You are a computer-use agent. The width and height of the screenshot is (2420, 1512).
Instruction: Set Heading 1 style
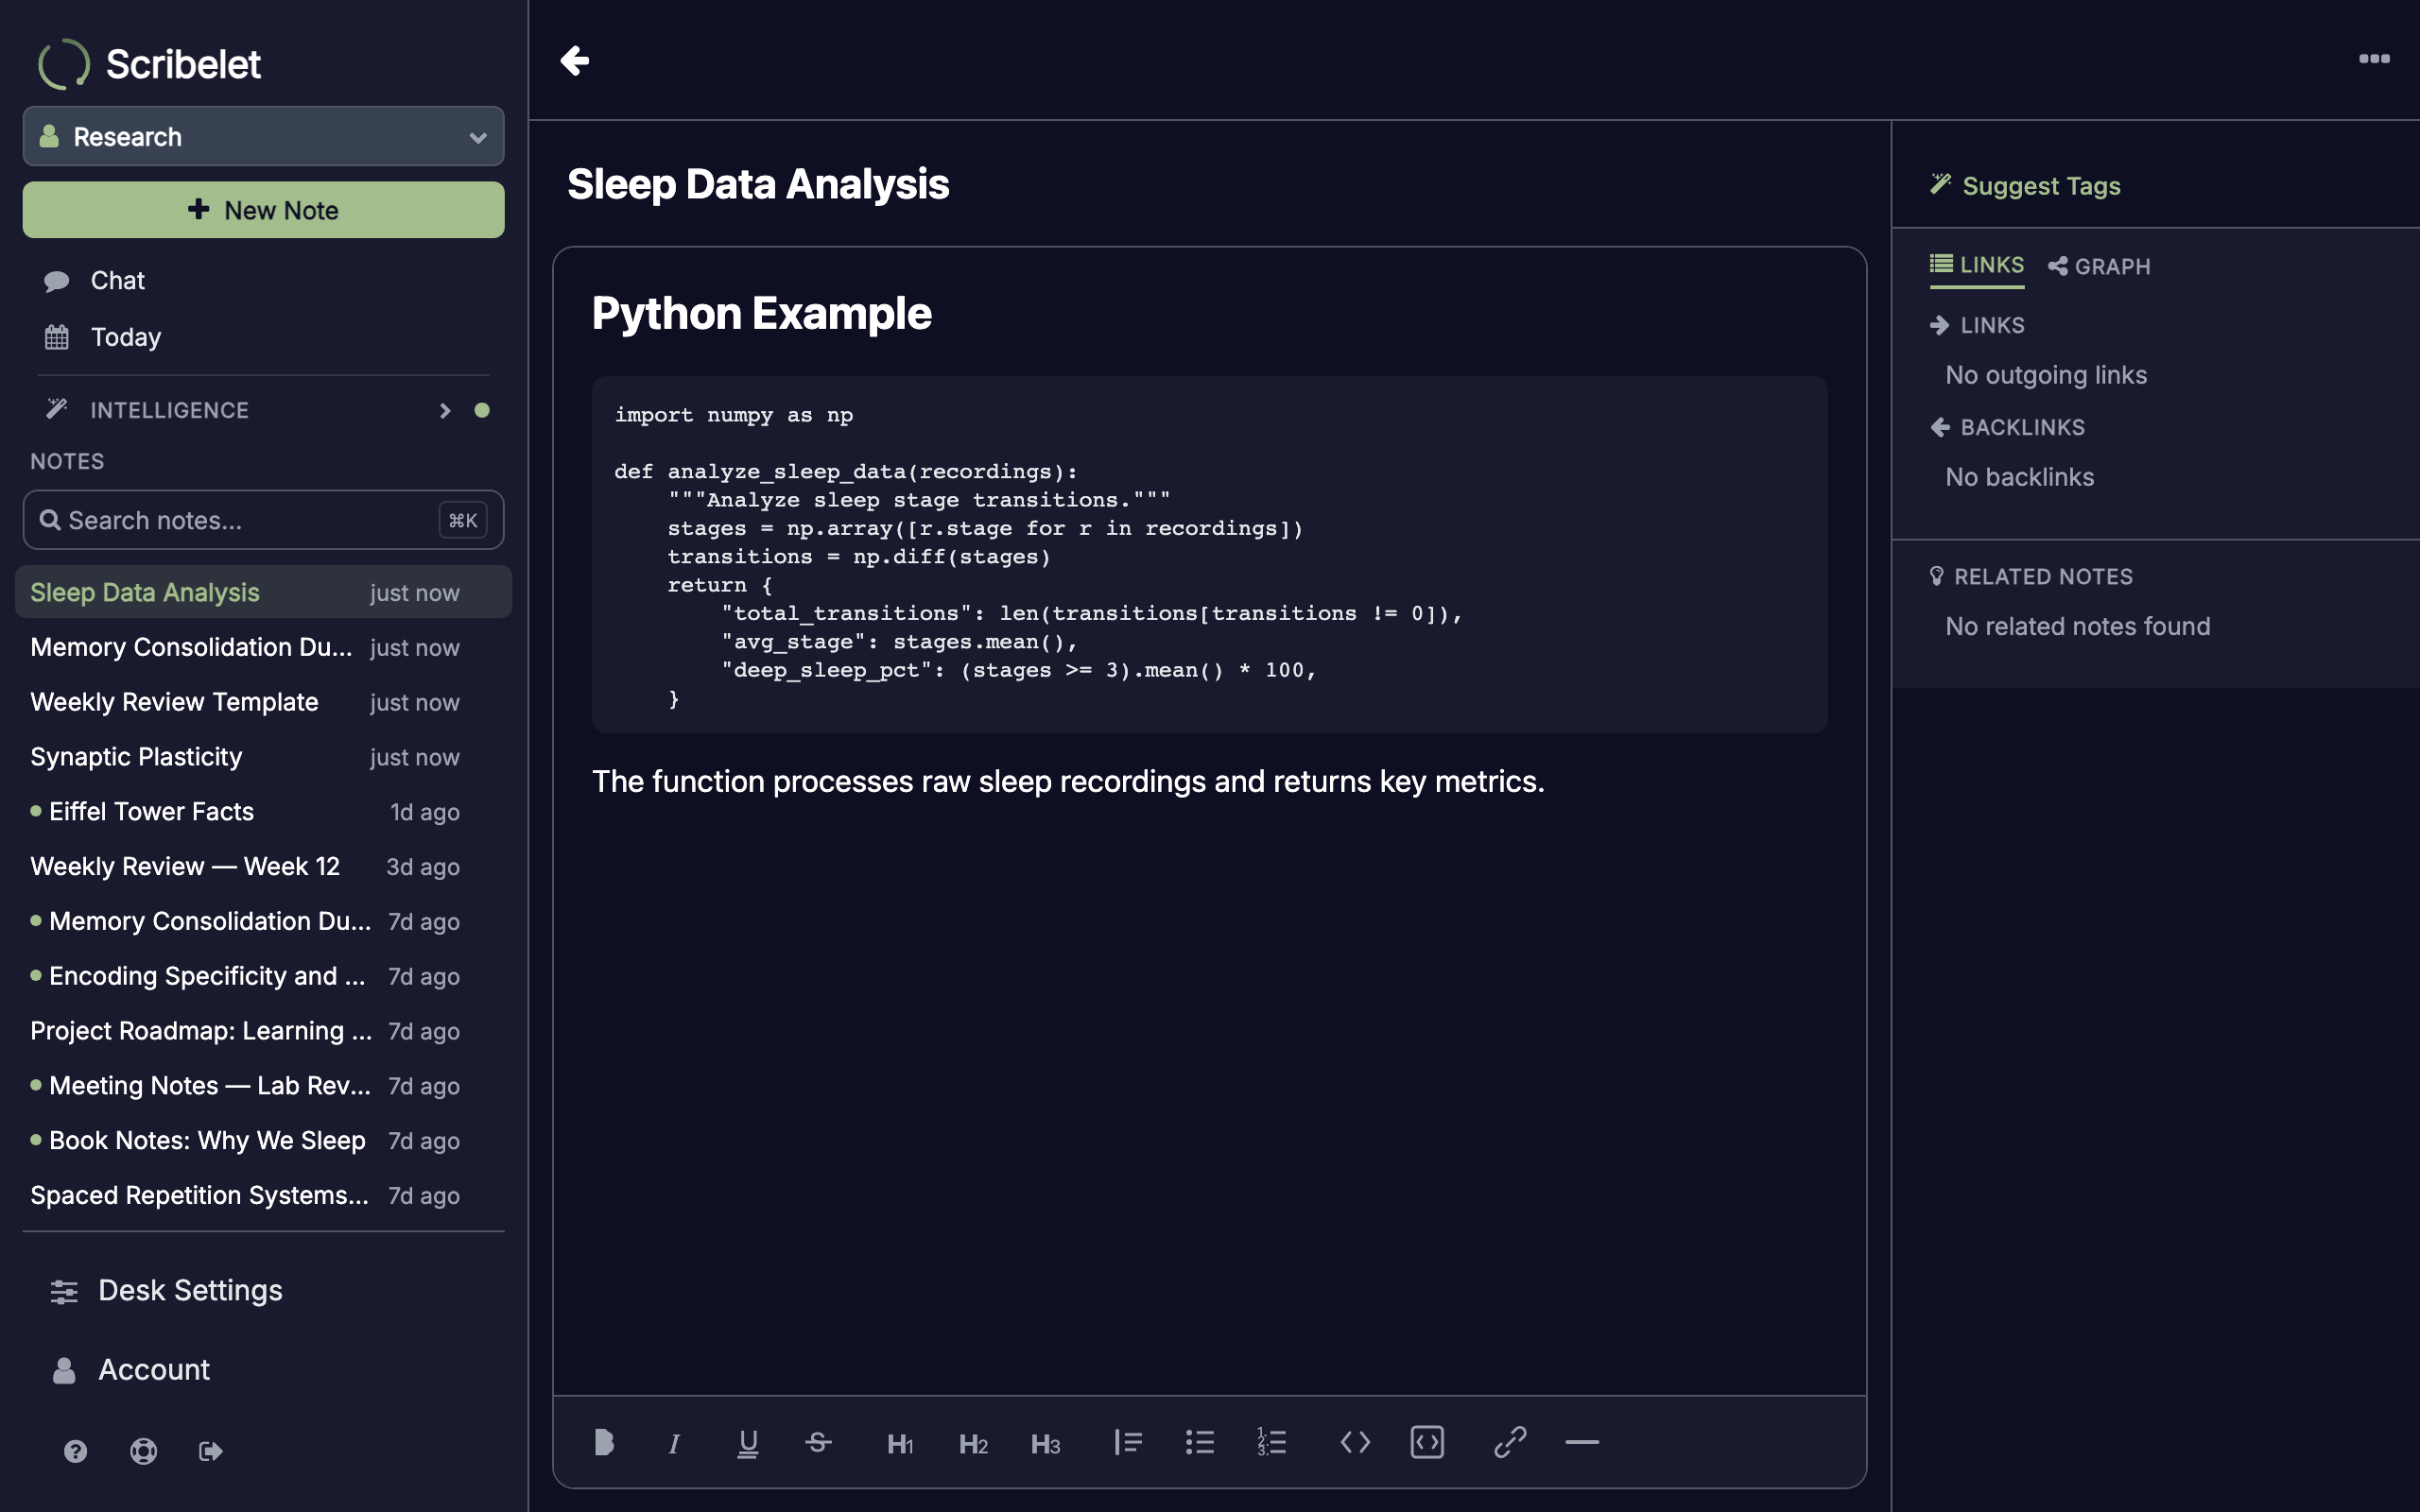click(x=900, y=1443)
